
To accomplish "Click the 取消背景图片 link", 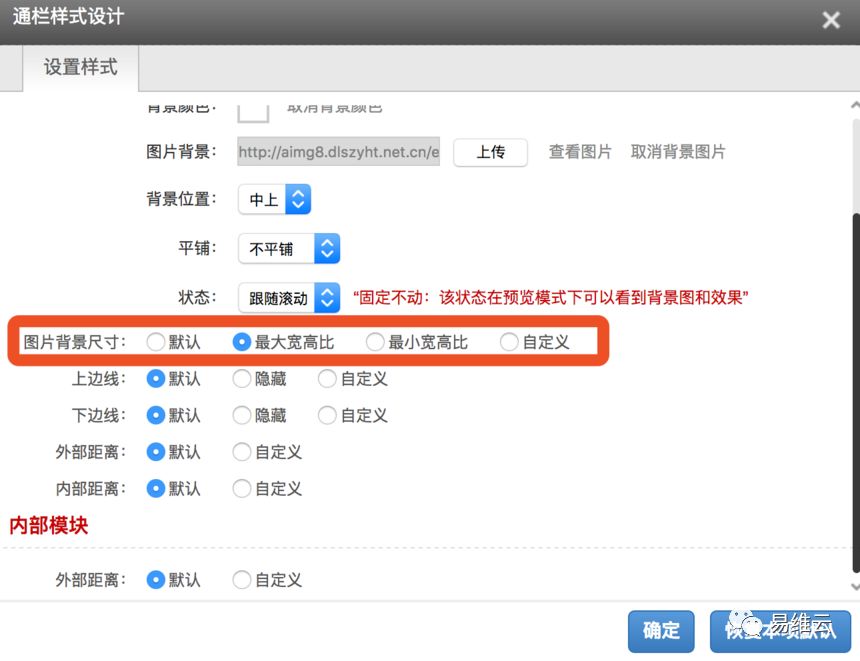I will point(678,151).
